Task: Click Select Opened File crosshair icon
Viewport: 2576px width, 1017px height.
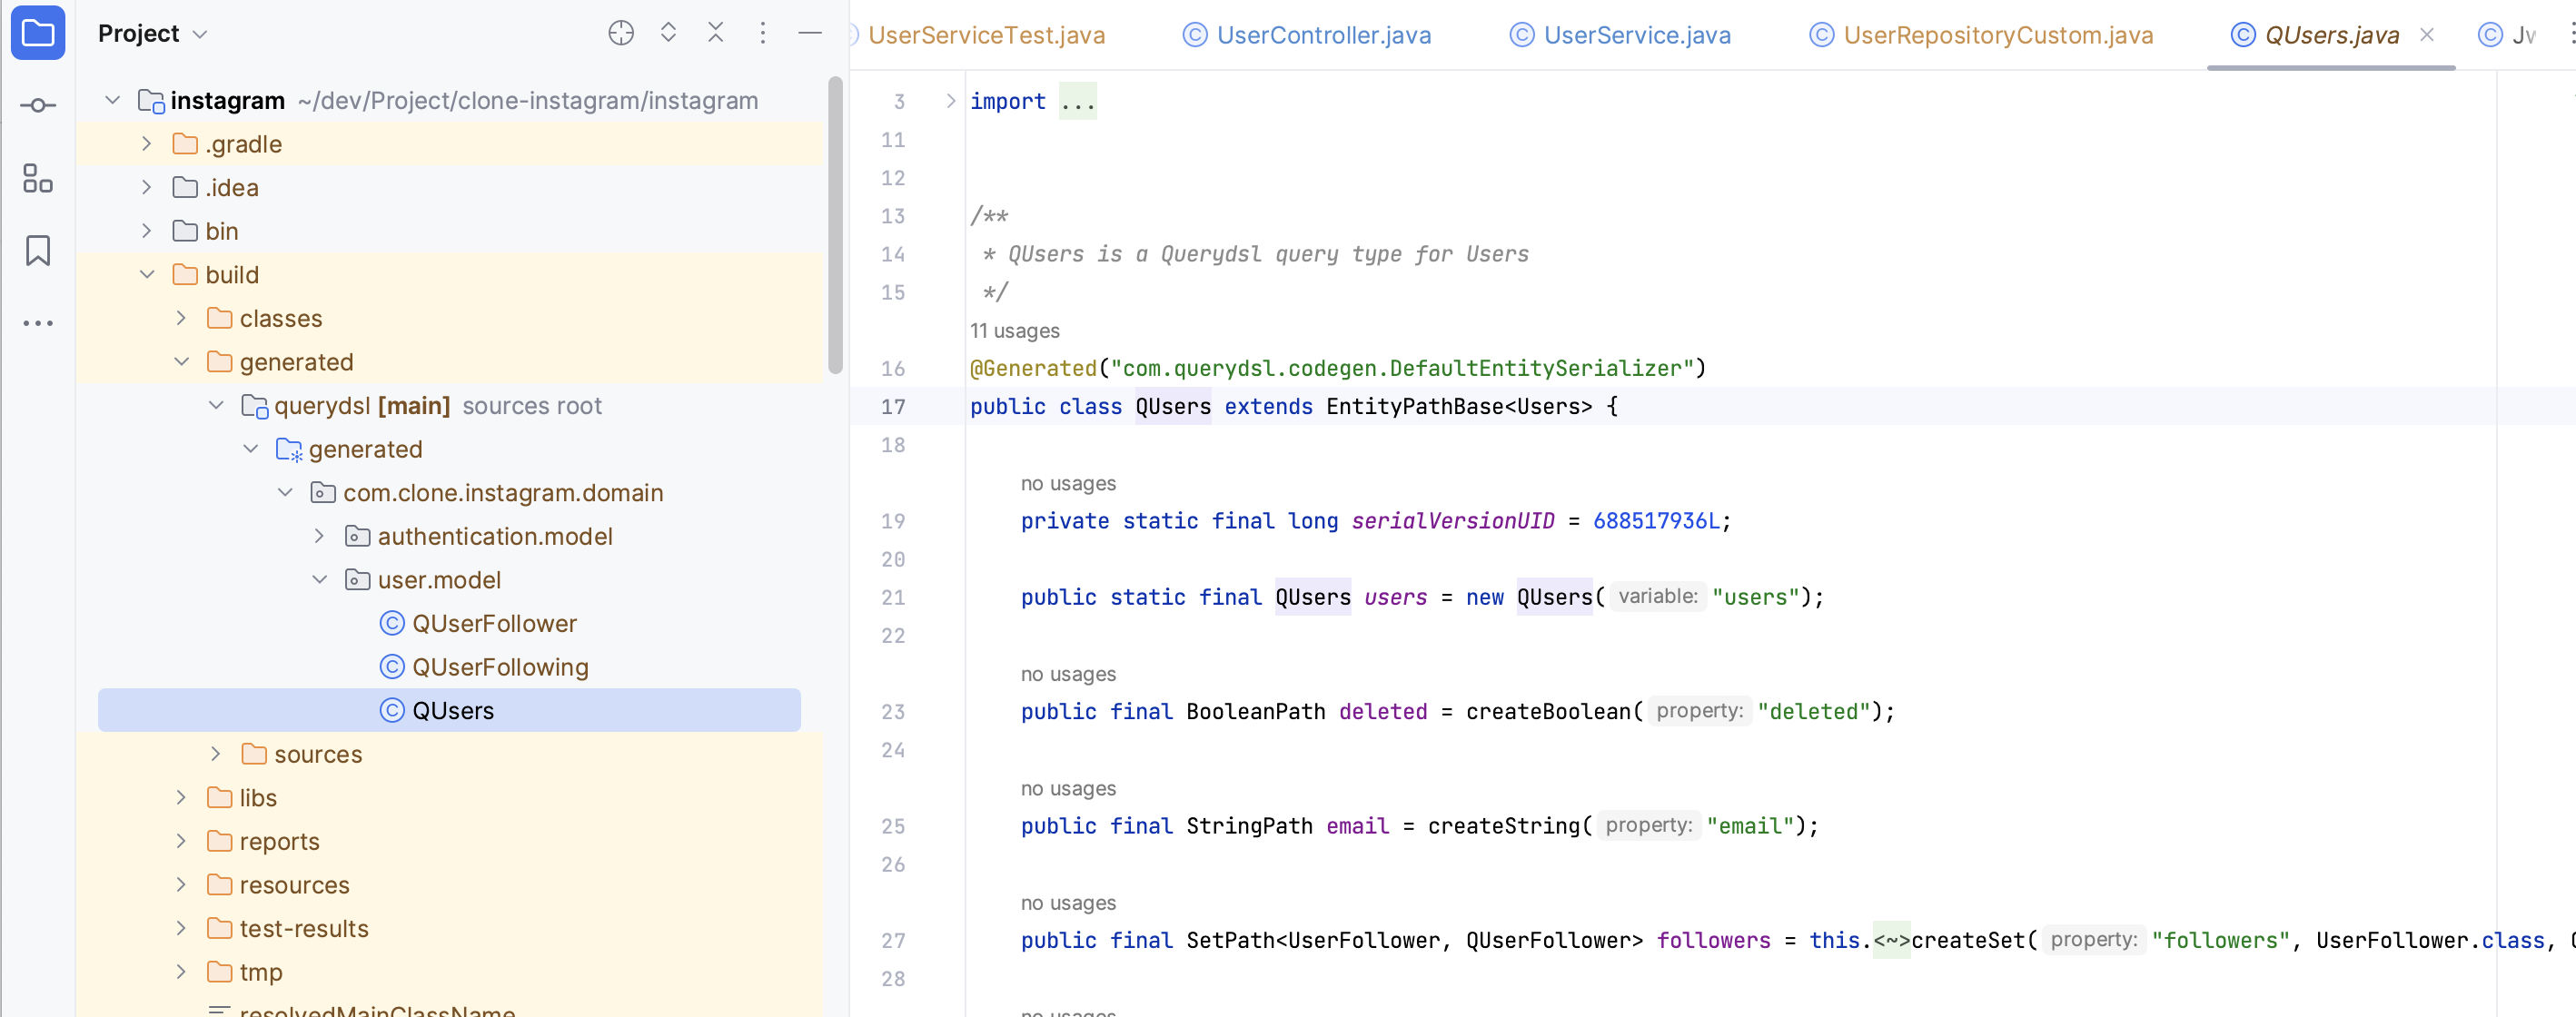Action: 621,33
